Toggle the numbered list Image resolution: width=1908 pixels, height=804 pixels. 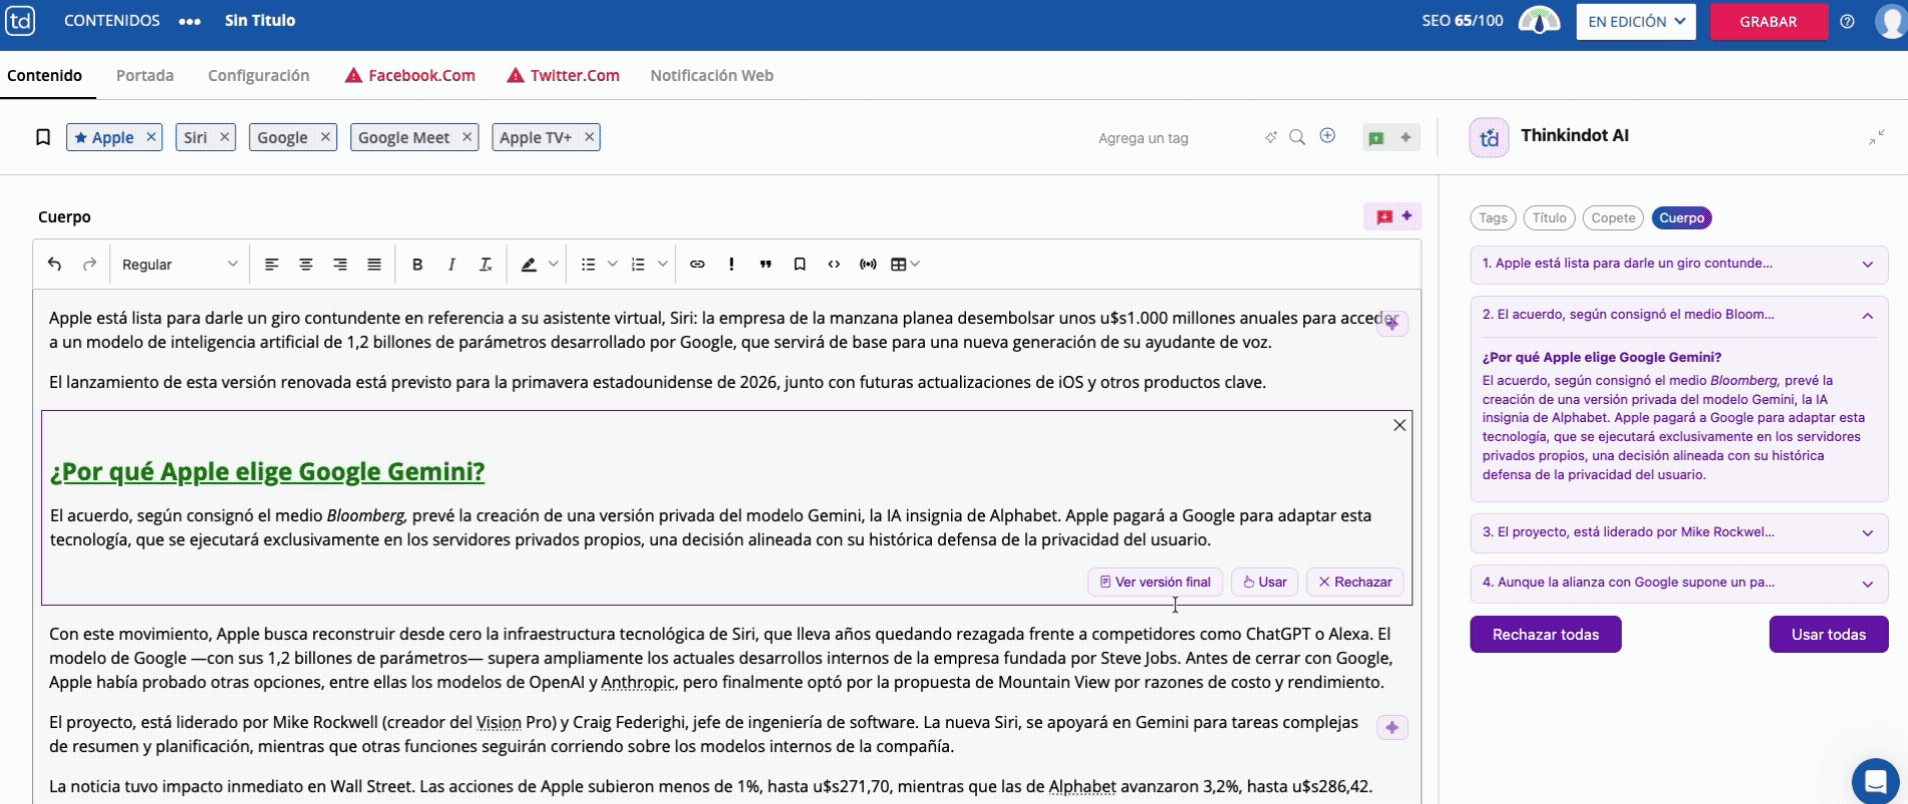coord(638,264)
